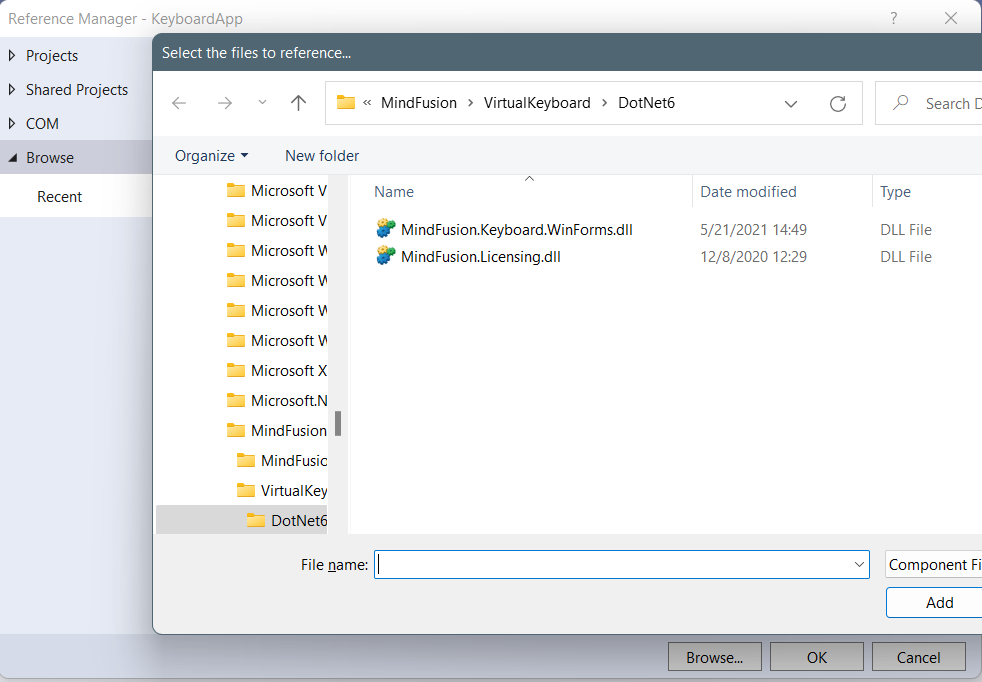Open the COM category
This screenshot has width=982, height=682.
(x=43, y=124)
